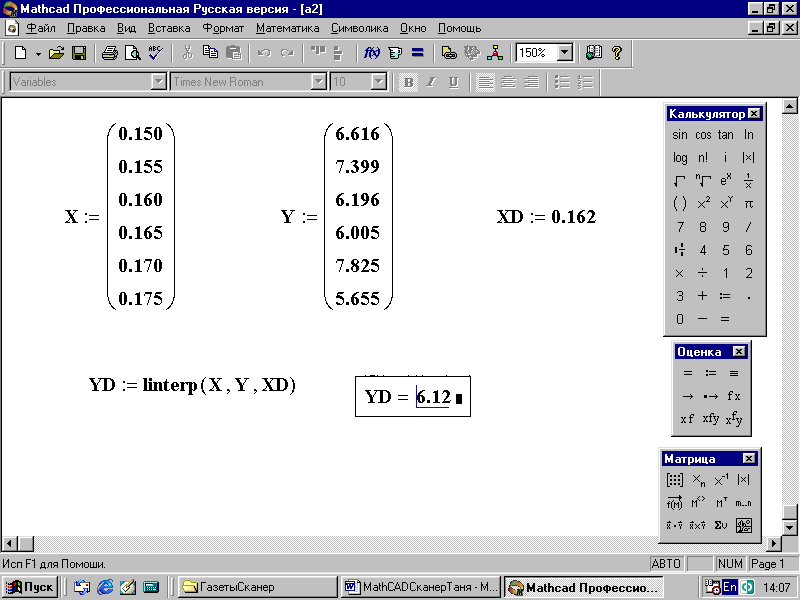Click vector sum Συ icon in Матрица
This screenshot has height=600, width=800.
pos(721,526)
